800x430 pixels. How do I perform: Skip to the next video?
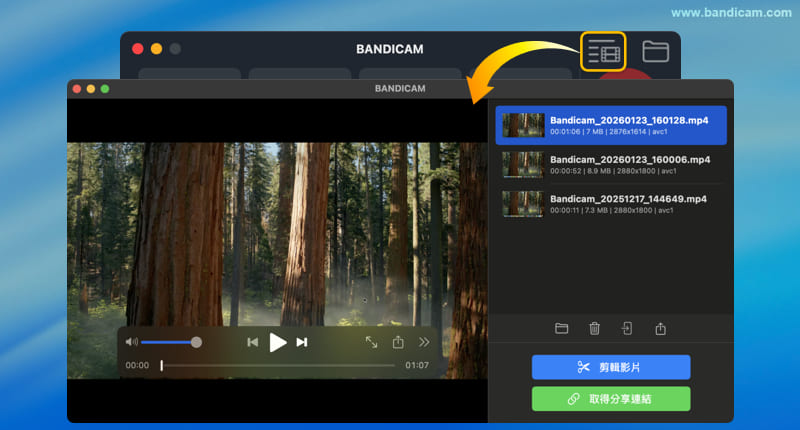coord(302,342)
